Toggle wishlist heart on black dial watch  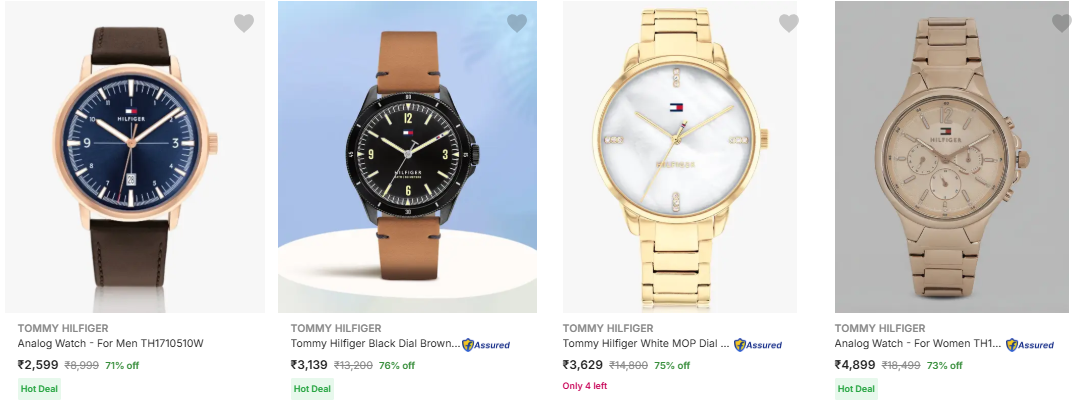pos(516,23)
